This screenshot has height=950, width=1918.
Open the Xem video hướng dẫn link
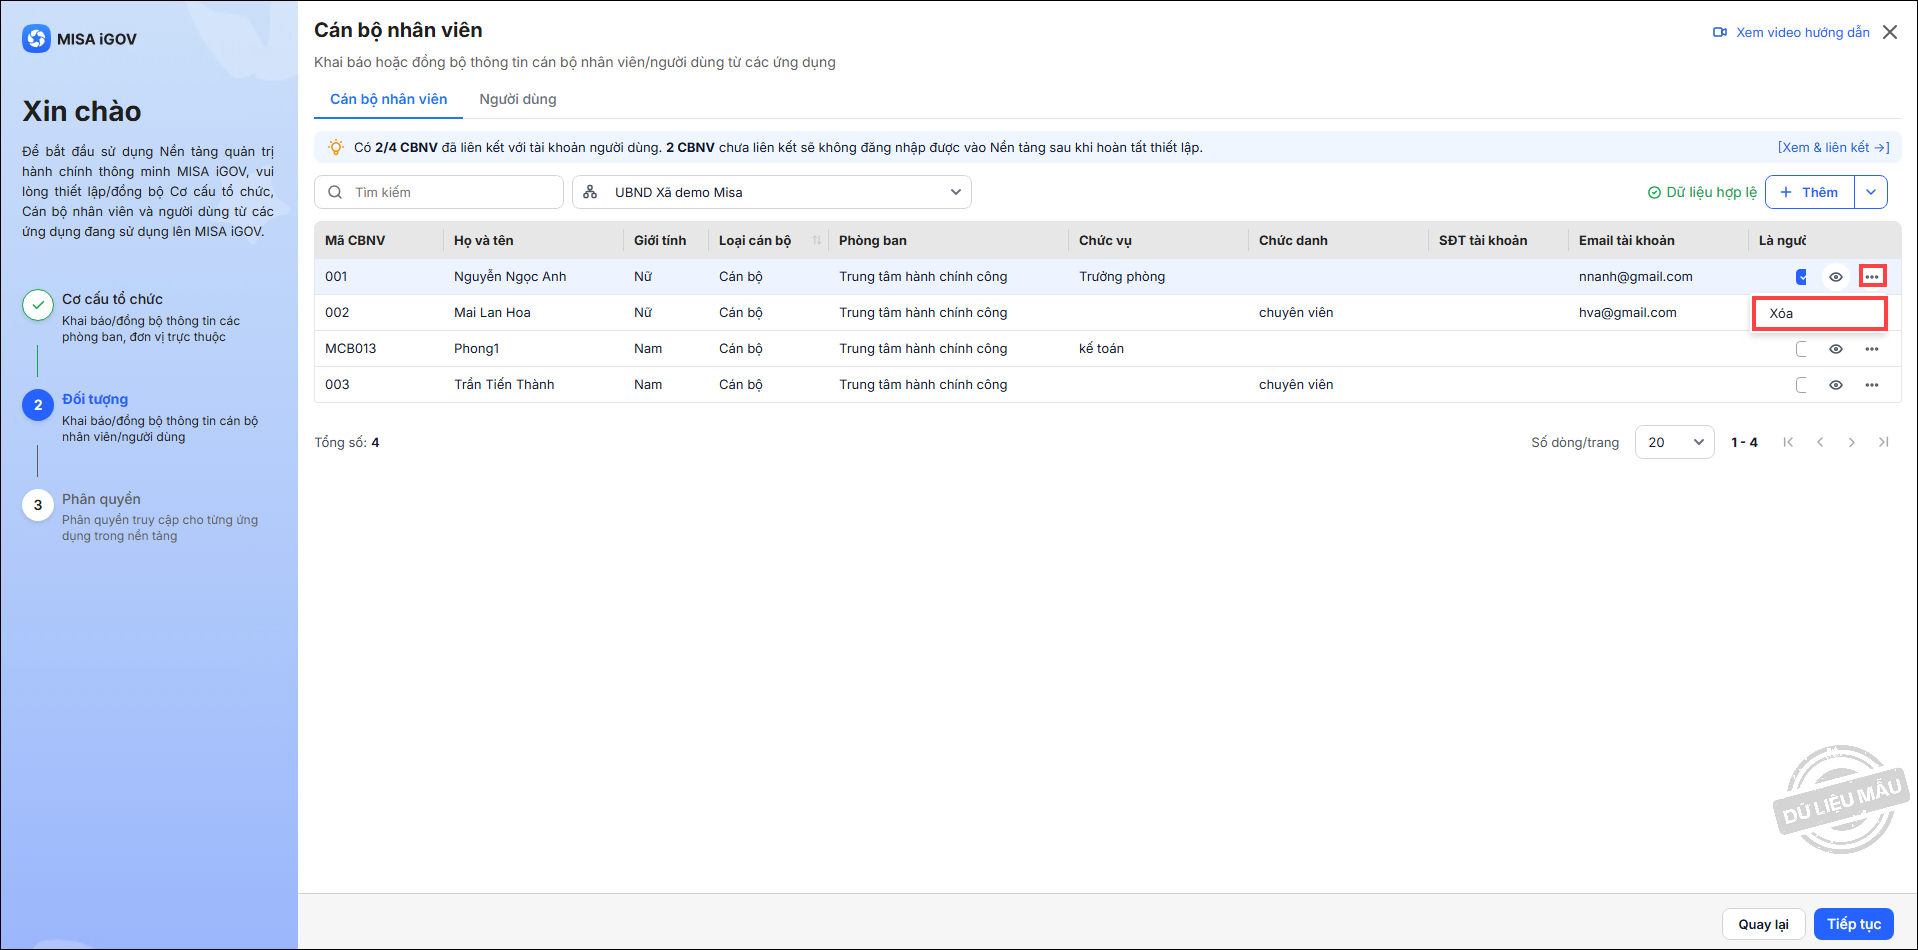click(x=1791, y=32)
